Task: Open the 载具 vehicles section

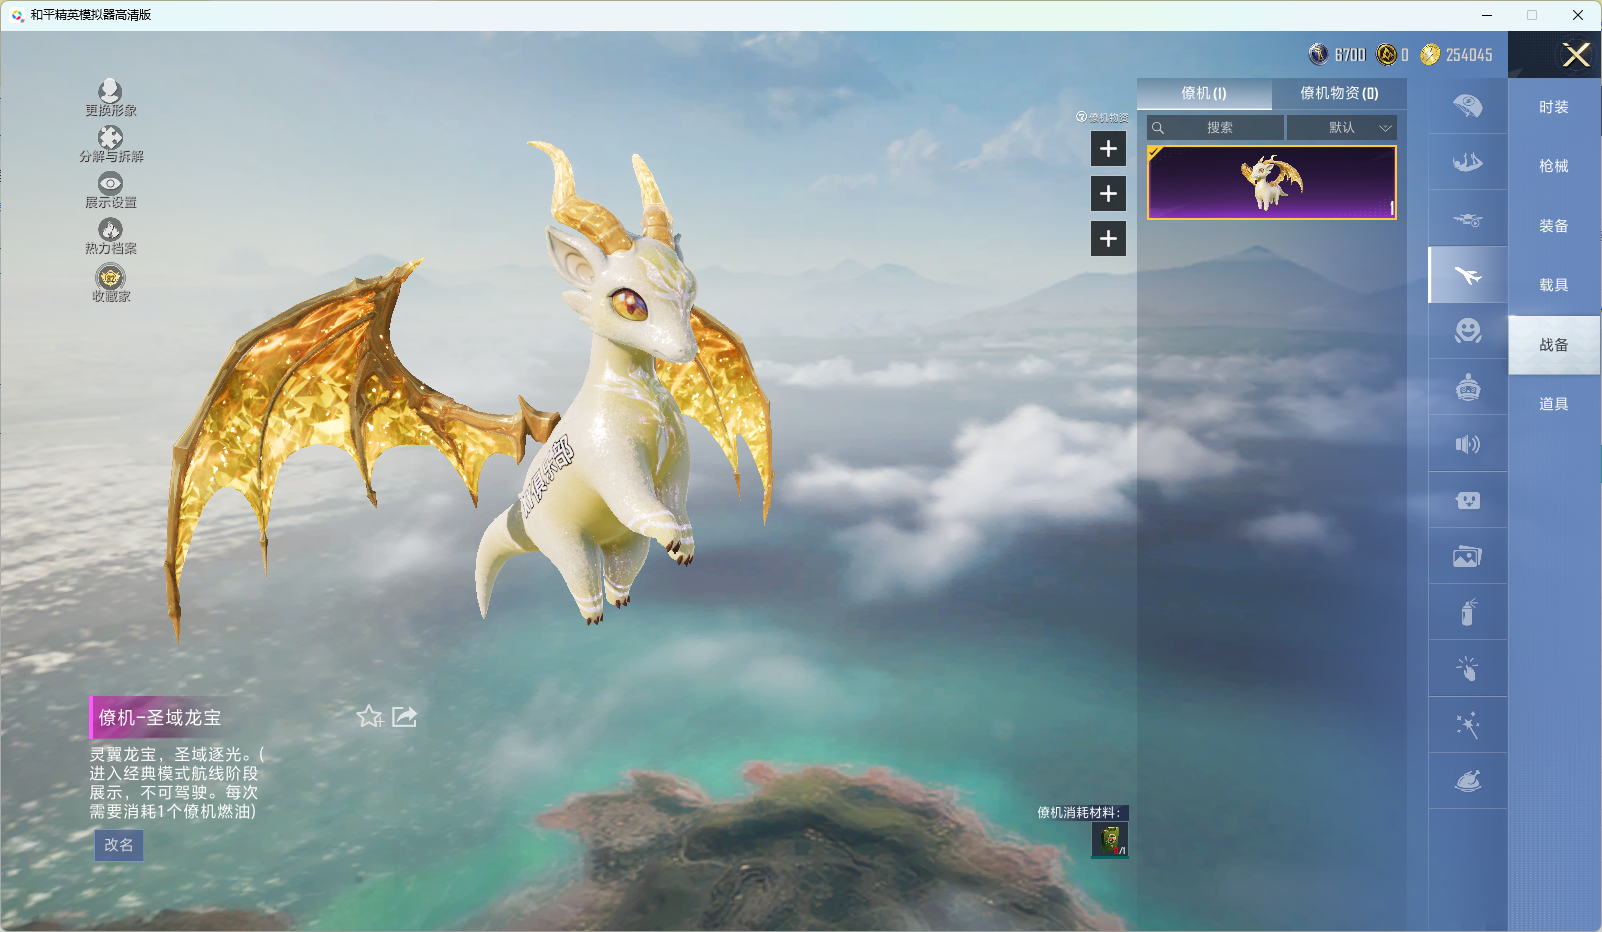Action: click(1554, 285)
